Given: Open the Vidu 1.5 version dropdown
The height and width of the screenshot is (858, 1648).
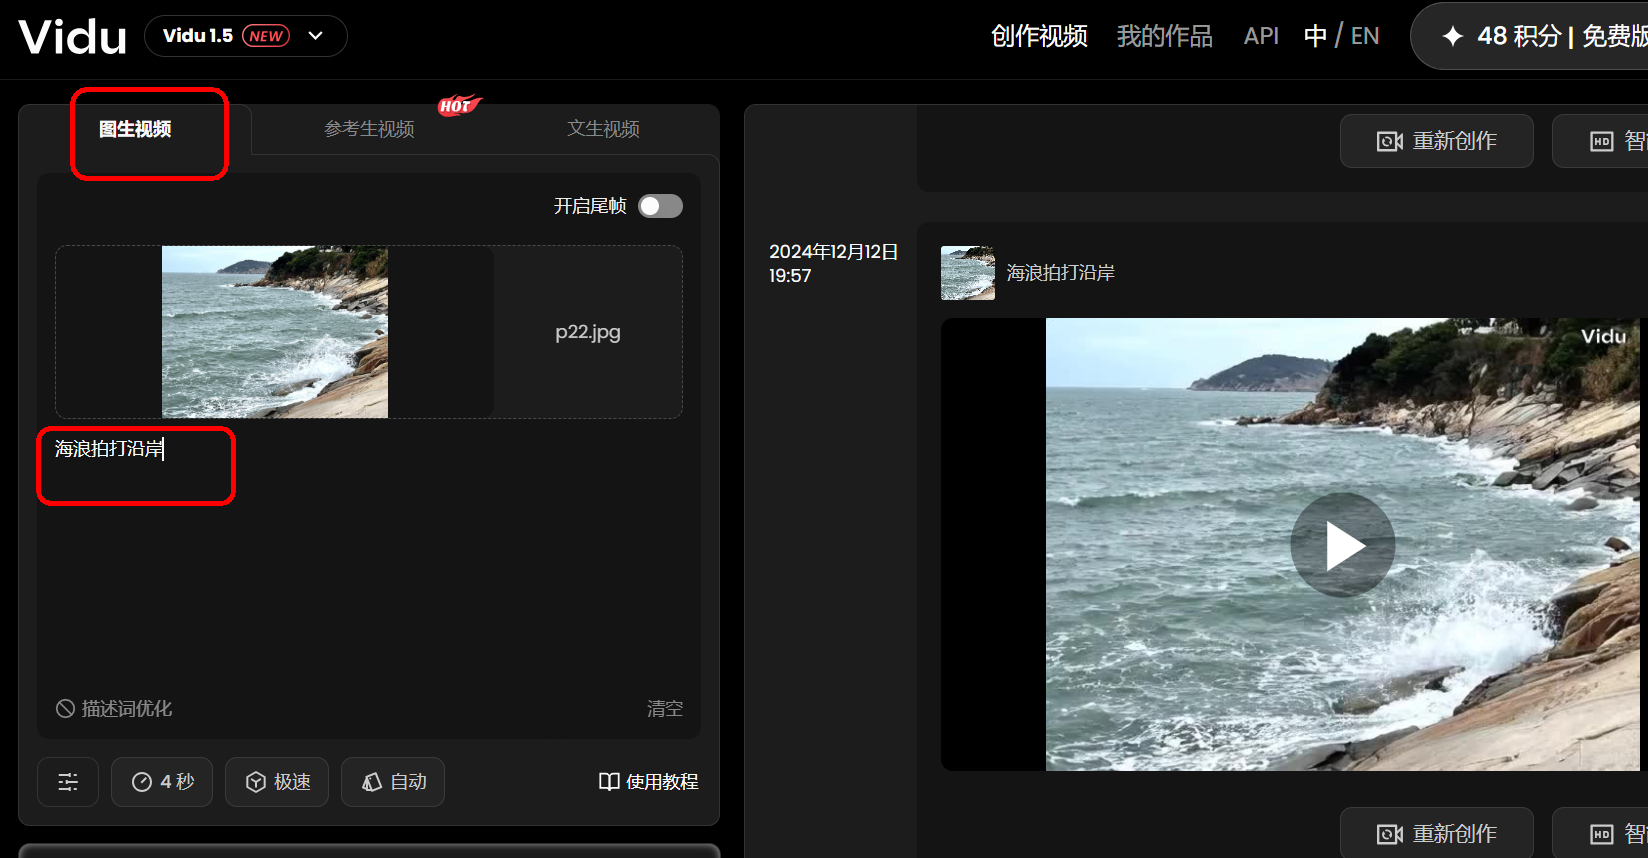Looking at the screenshot, I should [246, 36].
